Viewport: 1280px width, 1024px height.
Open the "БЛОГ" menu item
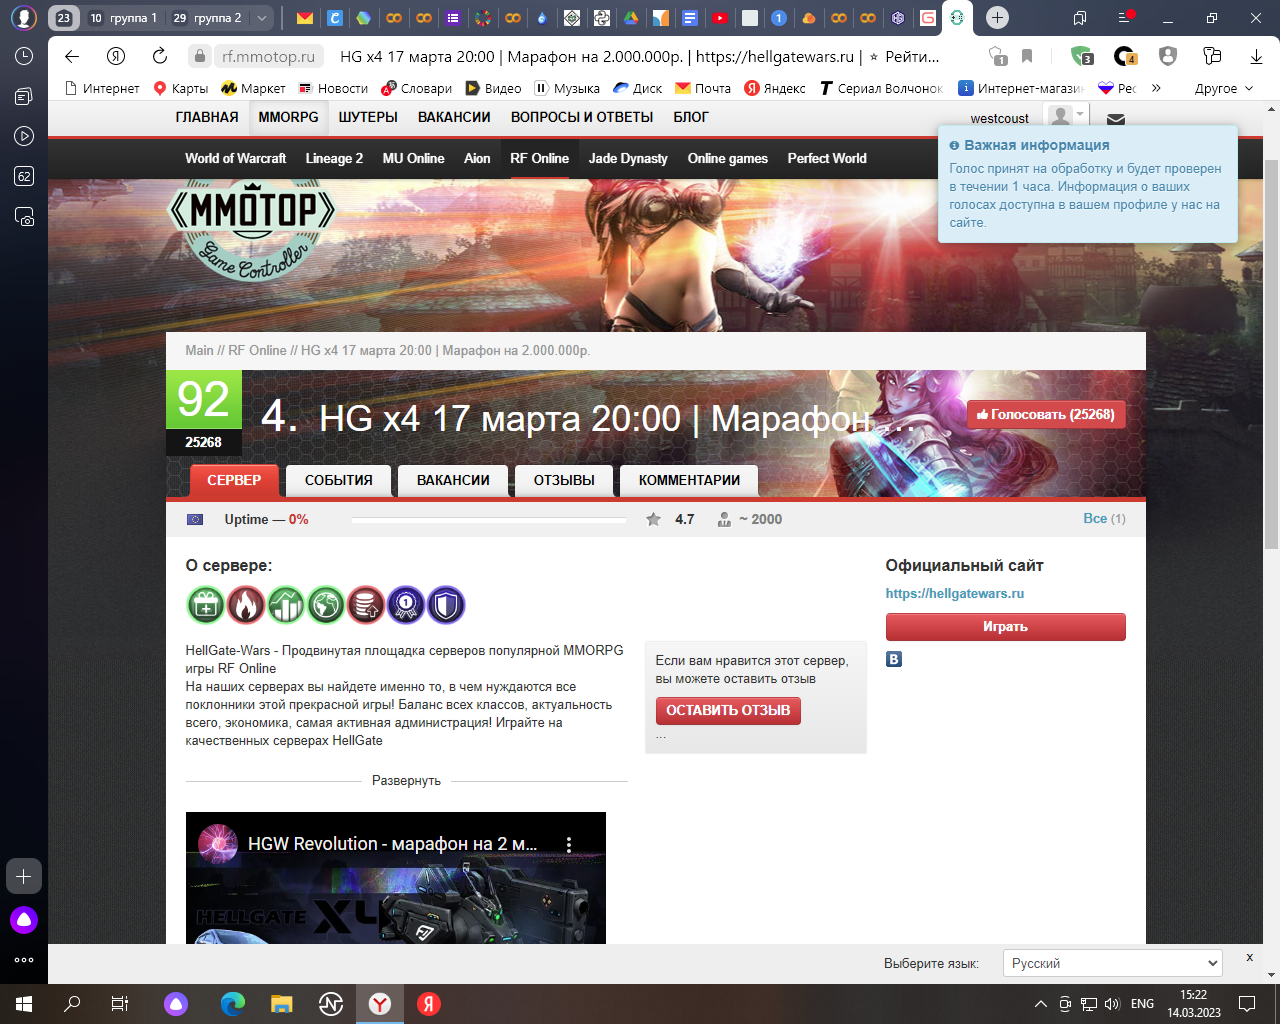pos(691,117)
